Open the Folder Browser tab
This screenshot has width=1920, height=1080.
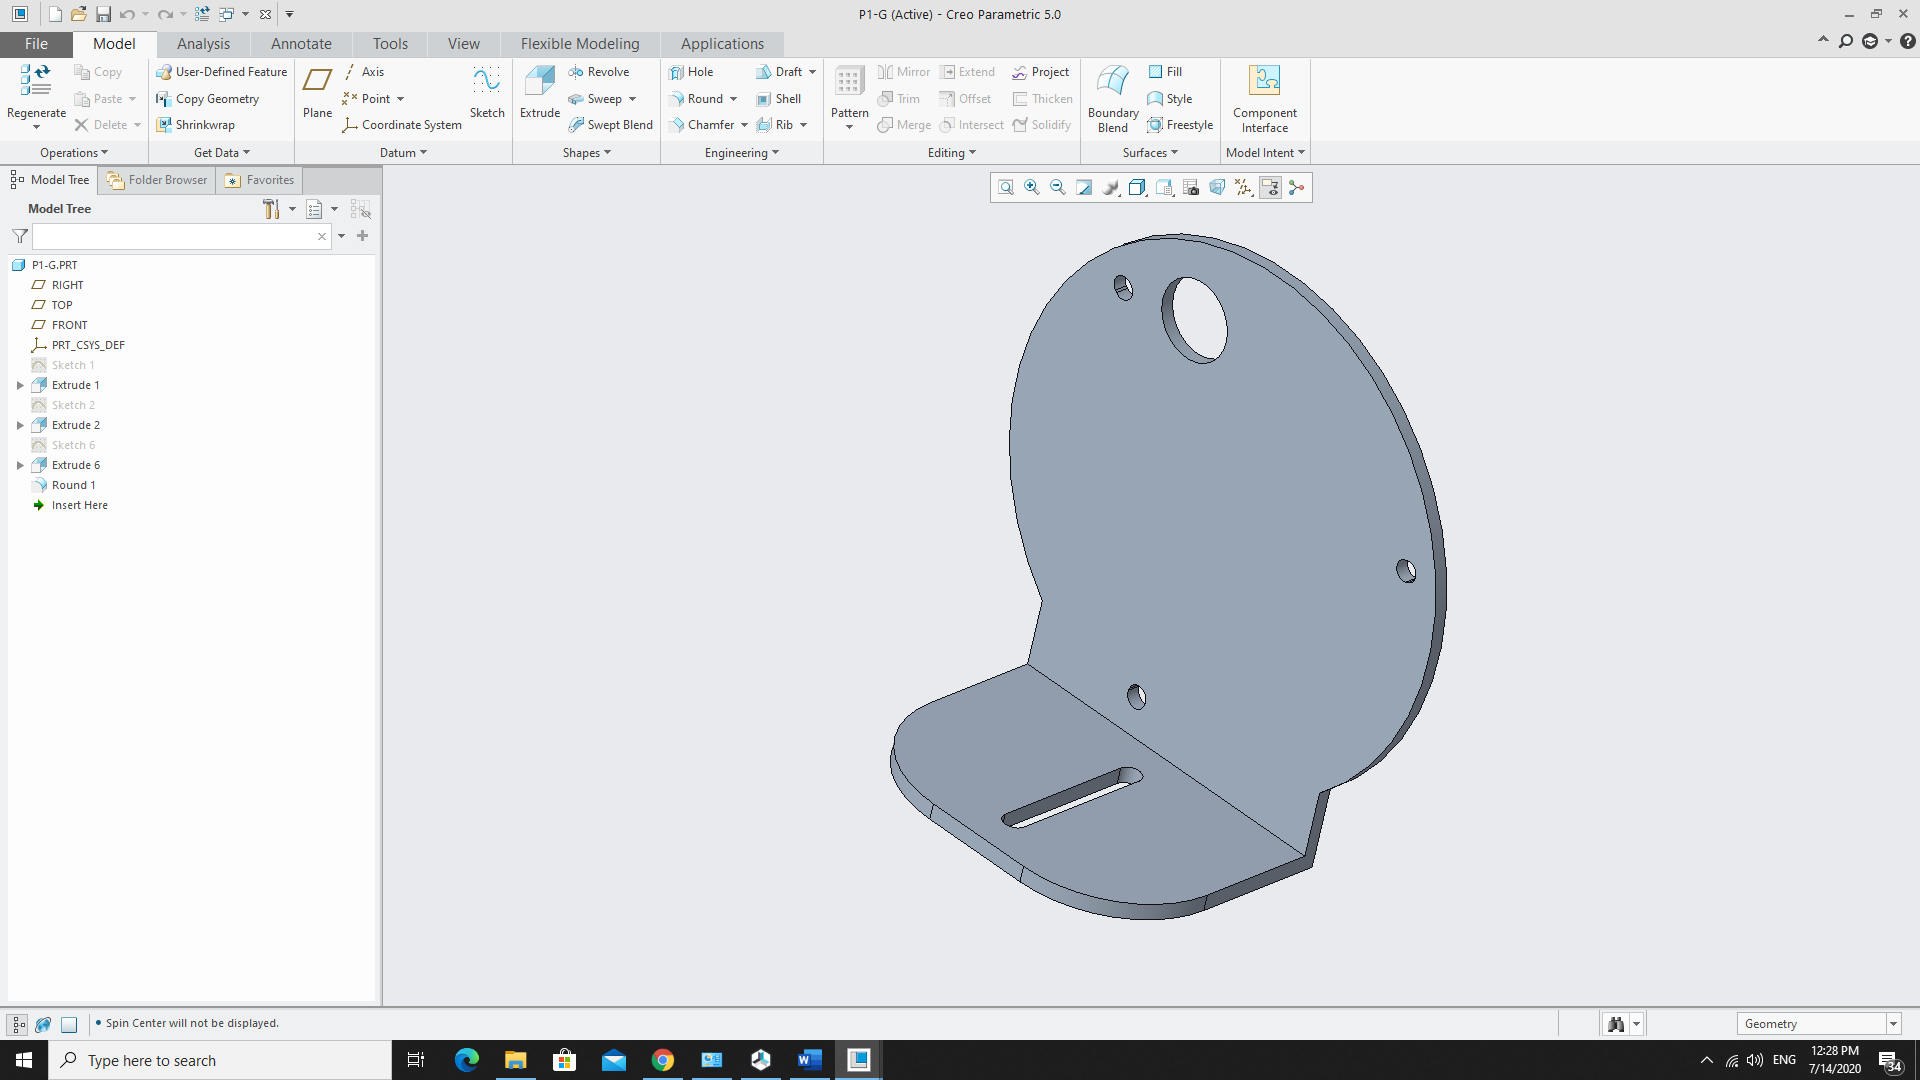point(157,180)
